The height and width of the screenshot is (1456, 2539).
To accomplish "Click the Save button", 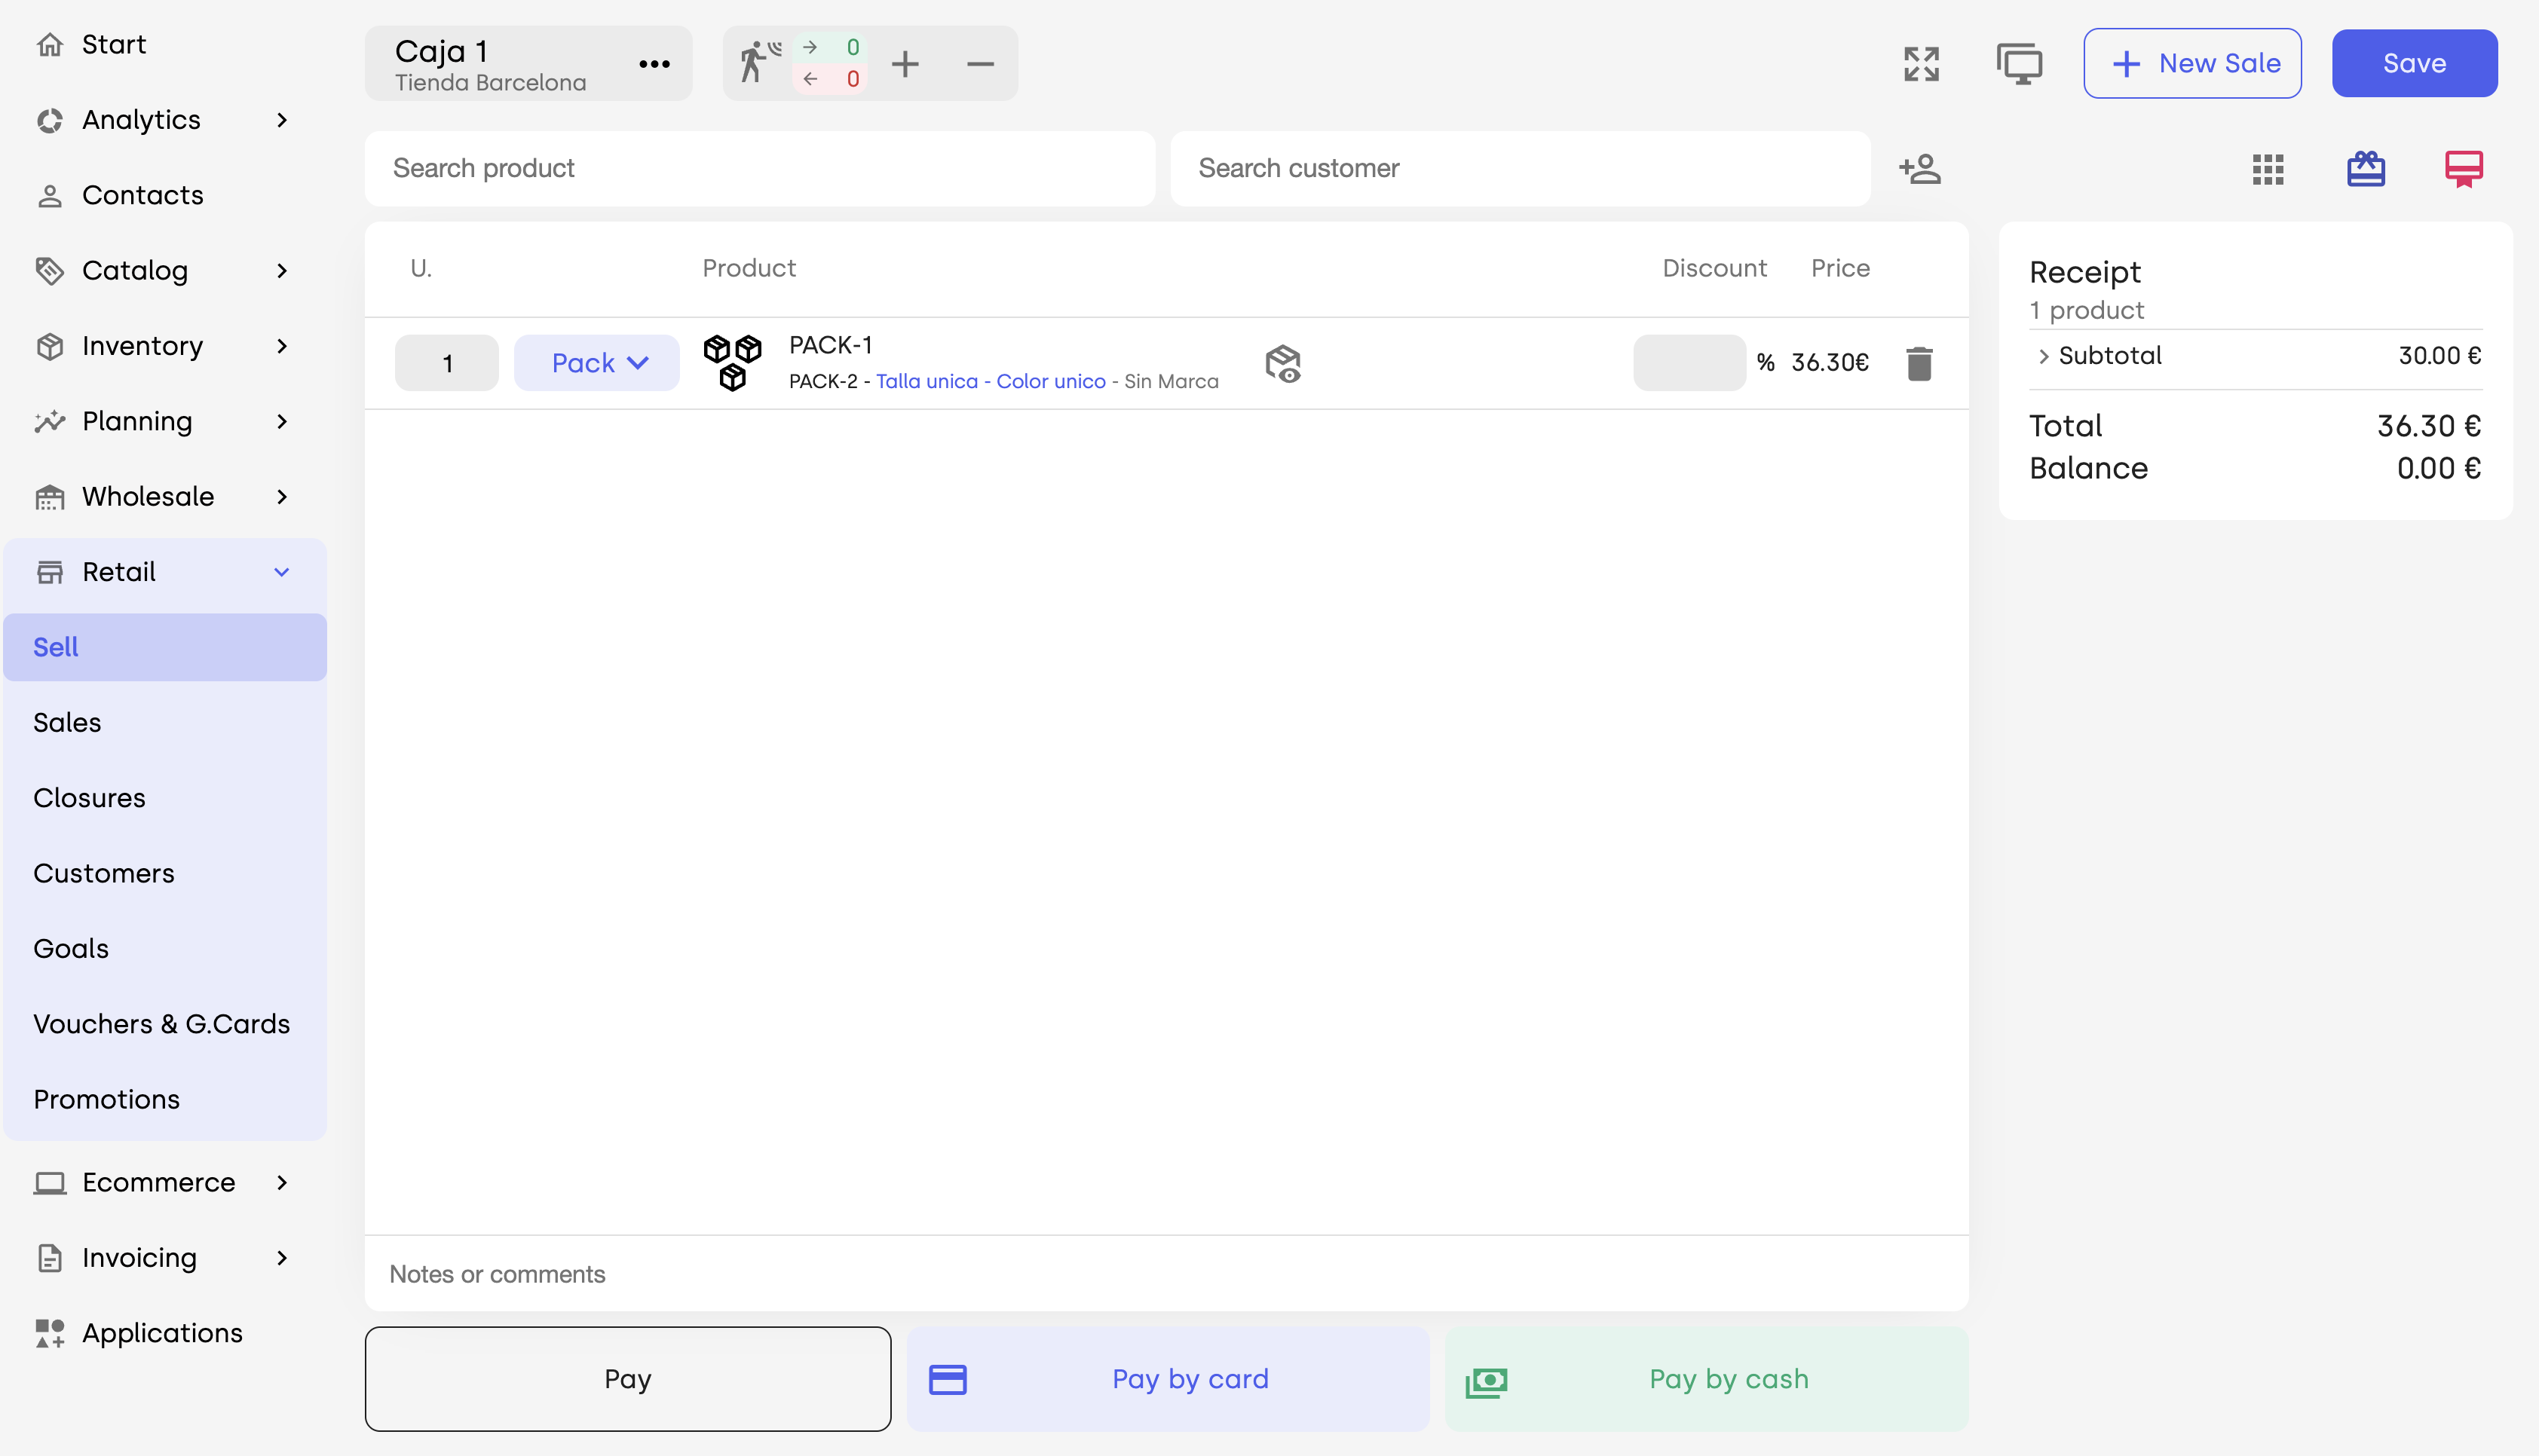I will (x=2414, y=64).
